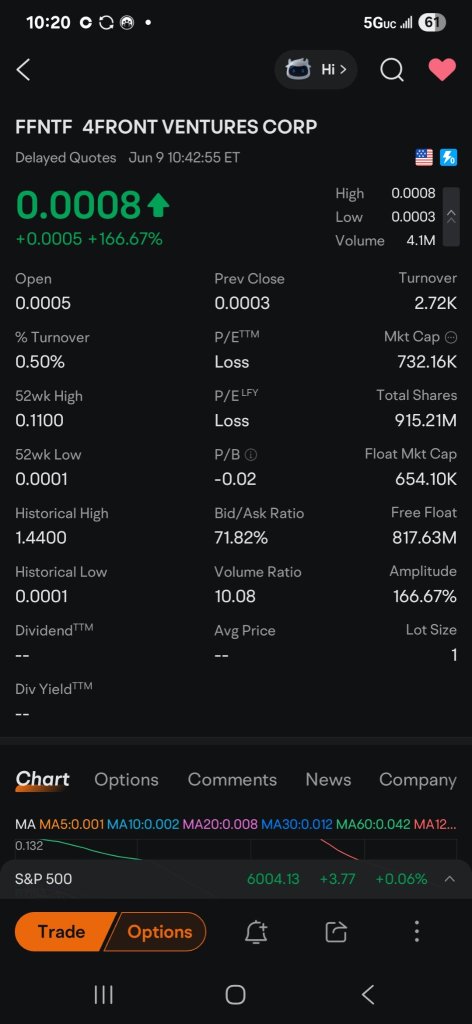
Task: Open the Company tab
Action: point(418,779)
